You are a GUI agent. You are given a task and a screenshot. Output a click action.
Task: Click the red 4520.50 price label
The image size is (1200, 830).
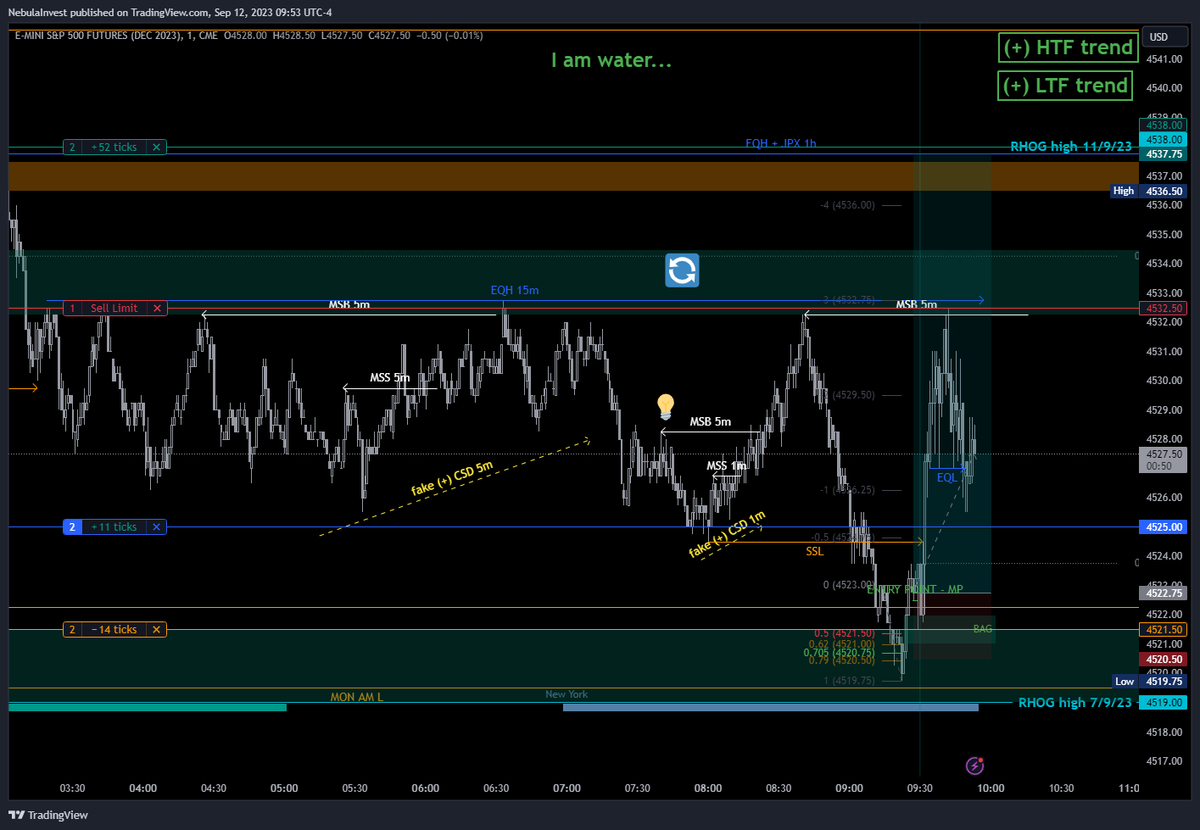[x=1165, y=659]
